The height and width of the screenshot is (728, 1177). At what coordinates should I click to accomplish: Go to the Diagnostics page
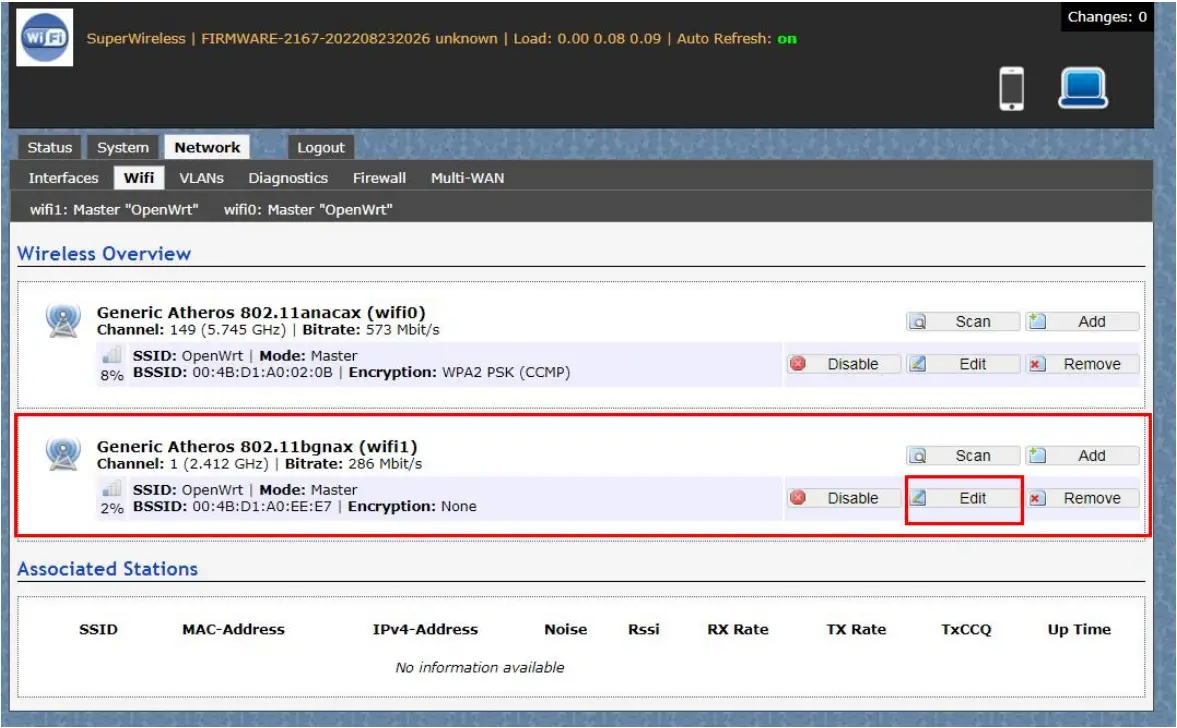coord(288,178)
